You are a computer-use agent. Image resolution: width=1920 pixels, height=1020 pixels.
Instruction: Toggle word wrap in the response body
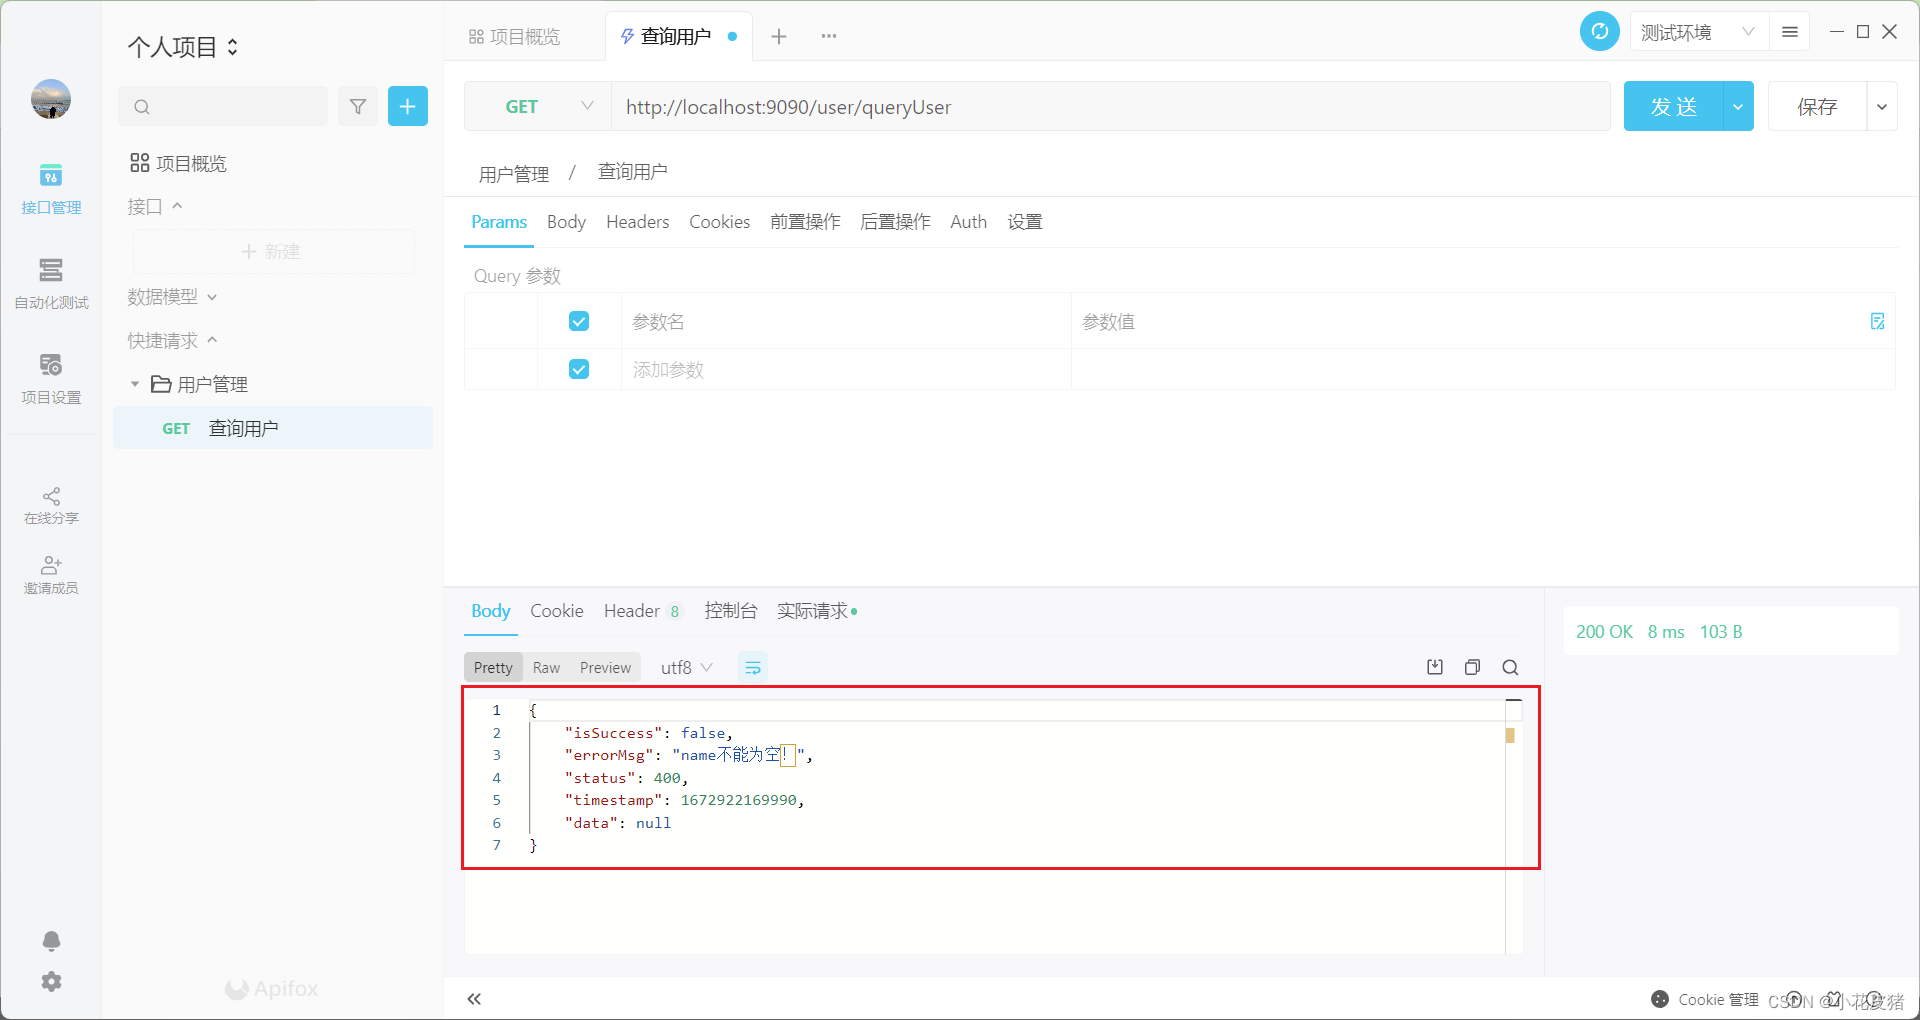coord(753,667)
